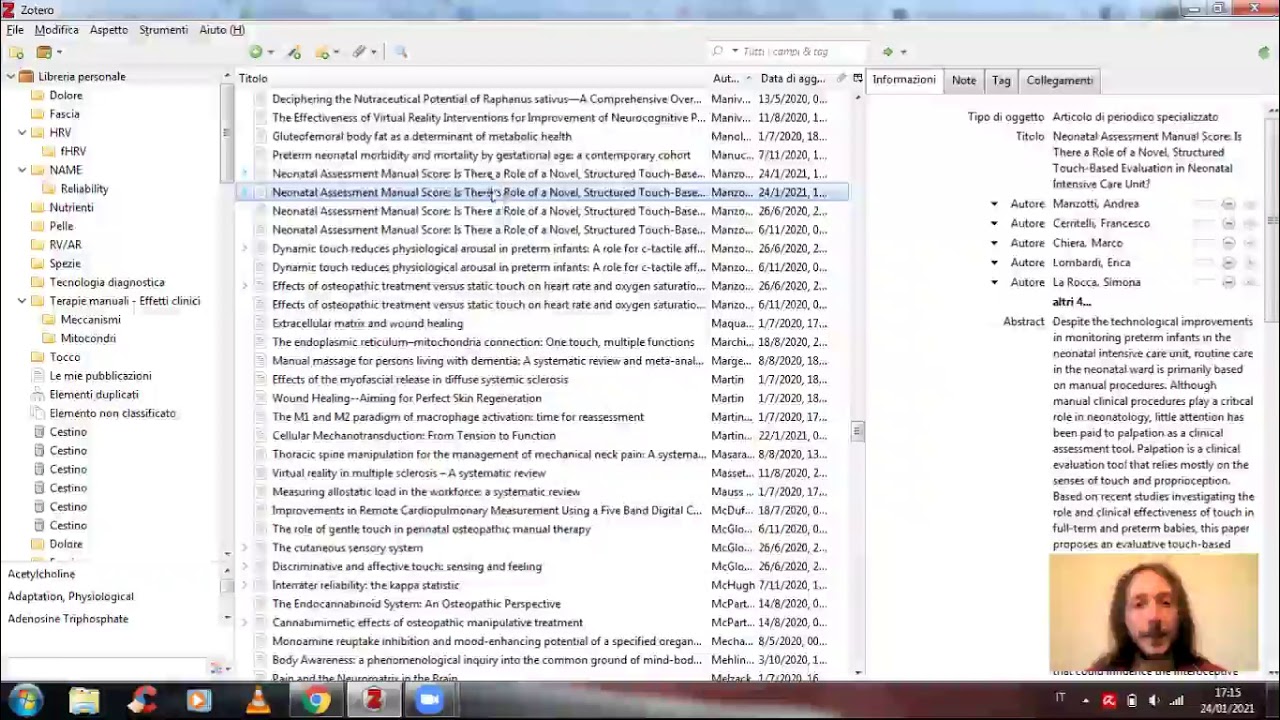Viewport: 1280px width, 720px height.
Task: Open Elementi duplicati
Action: tap(94, 395)
